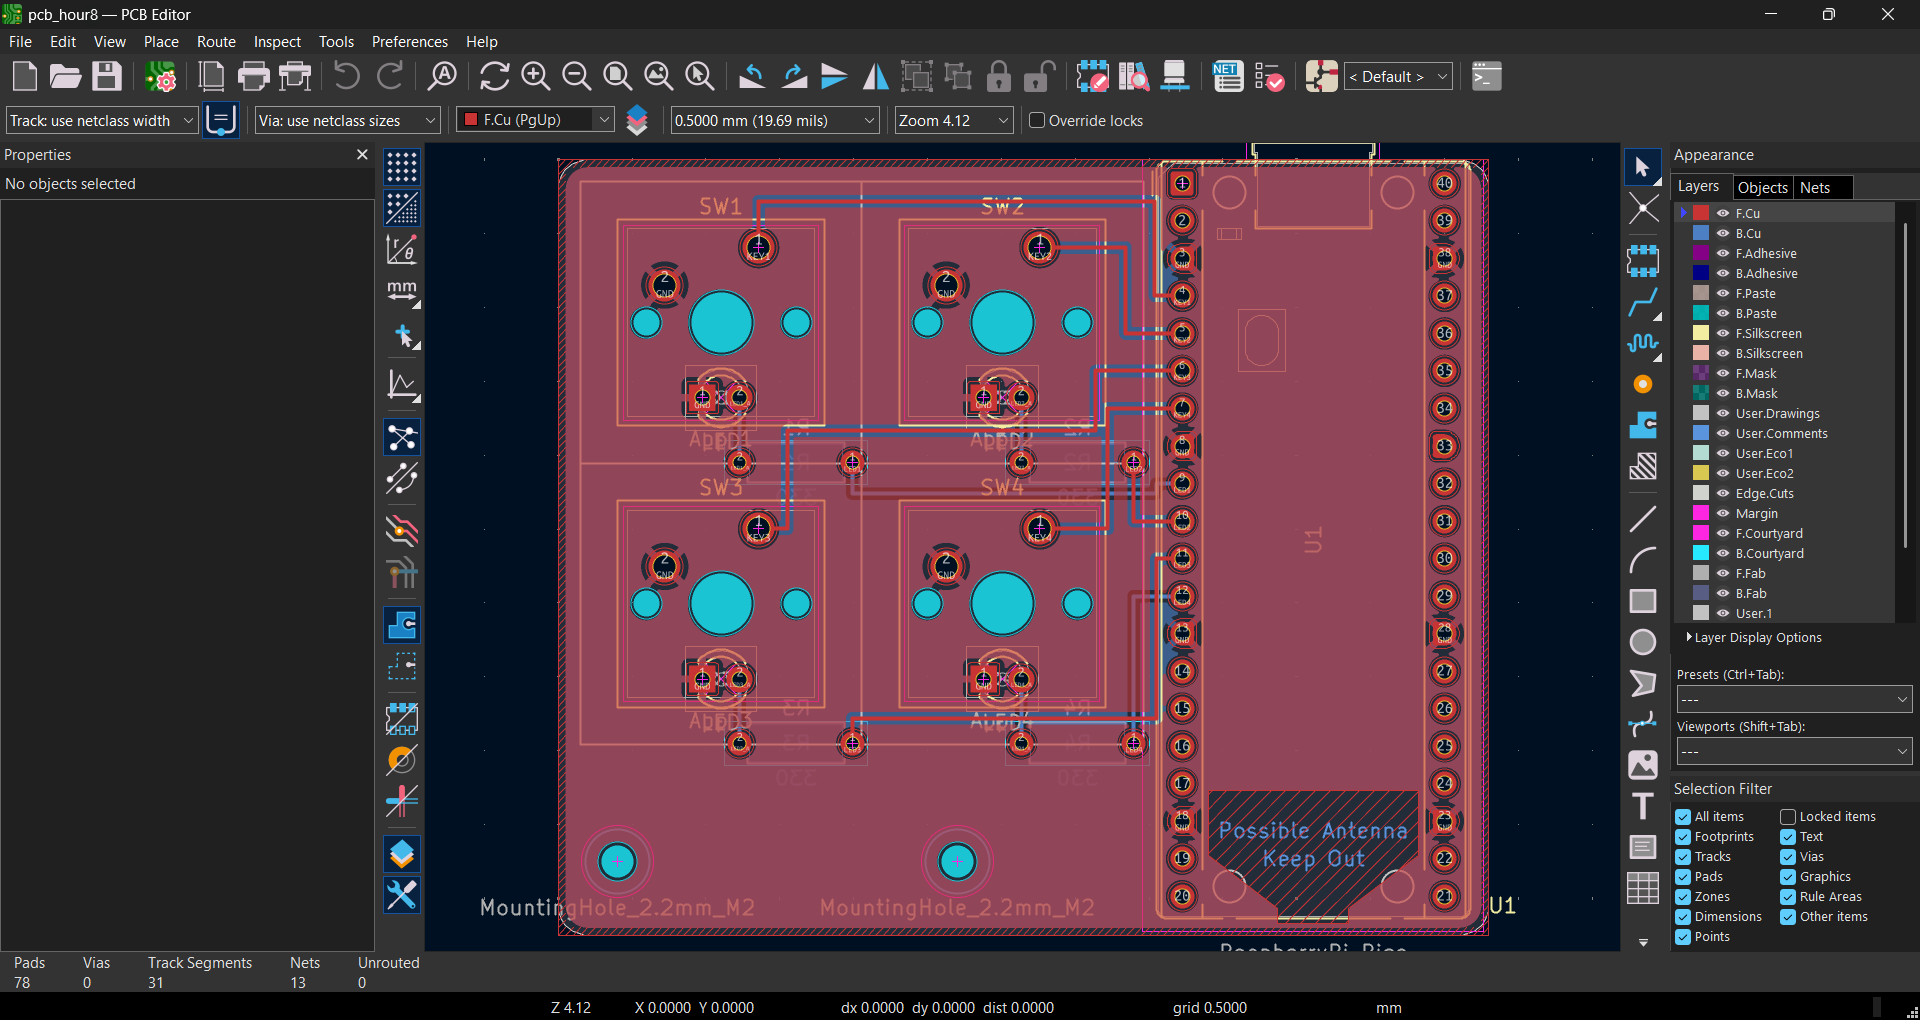The image size is (1920, 1020).
Task: Hide the B.Cu layer eye icon
Action: click(1723, 233)
